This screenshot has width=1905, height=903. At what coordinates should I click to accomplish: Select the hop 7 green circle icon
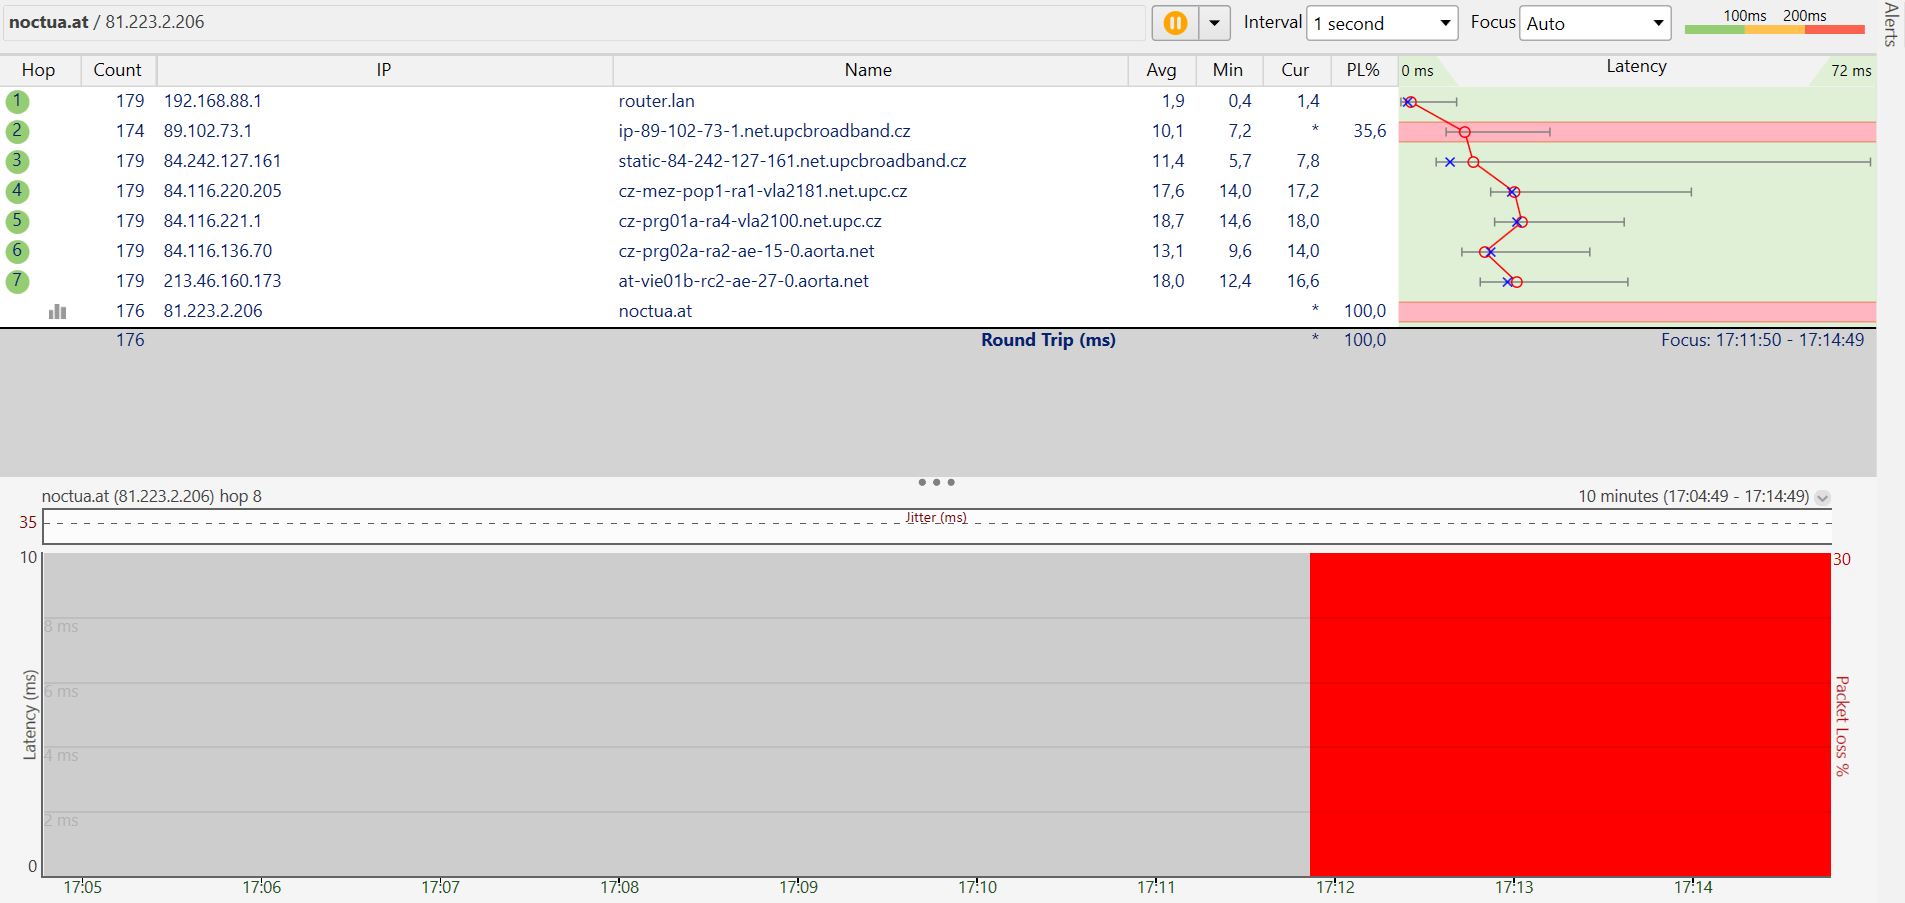click(x=17, y=281)
